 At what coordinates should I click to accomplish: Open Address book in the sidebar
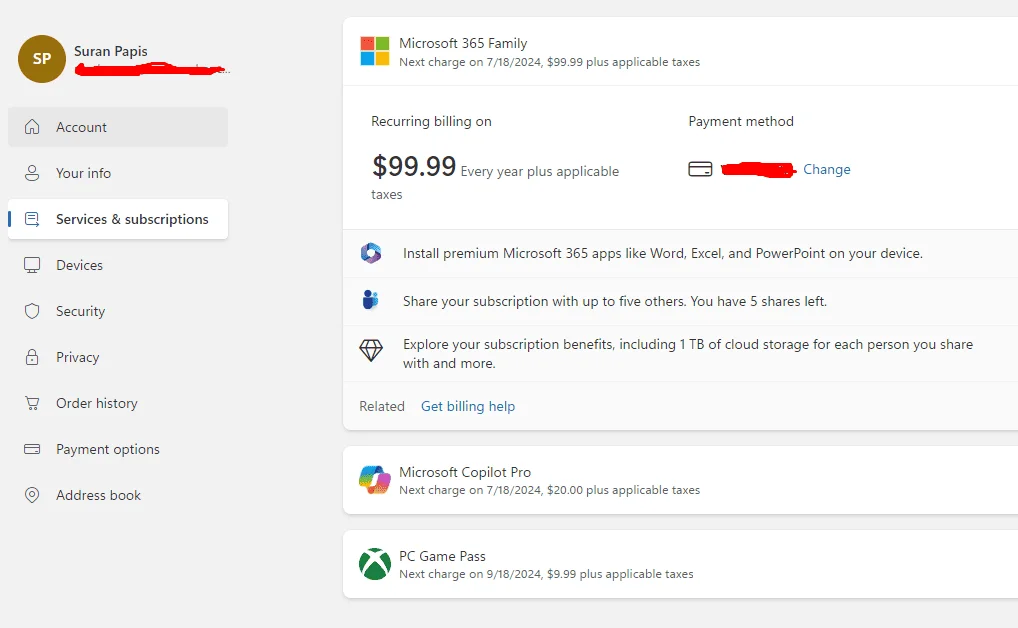click(x=118, y=495)
